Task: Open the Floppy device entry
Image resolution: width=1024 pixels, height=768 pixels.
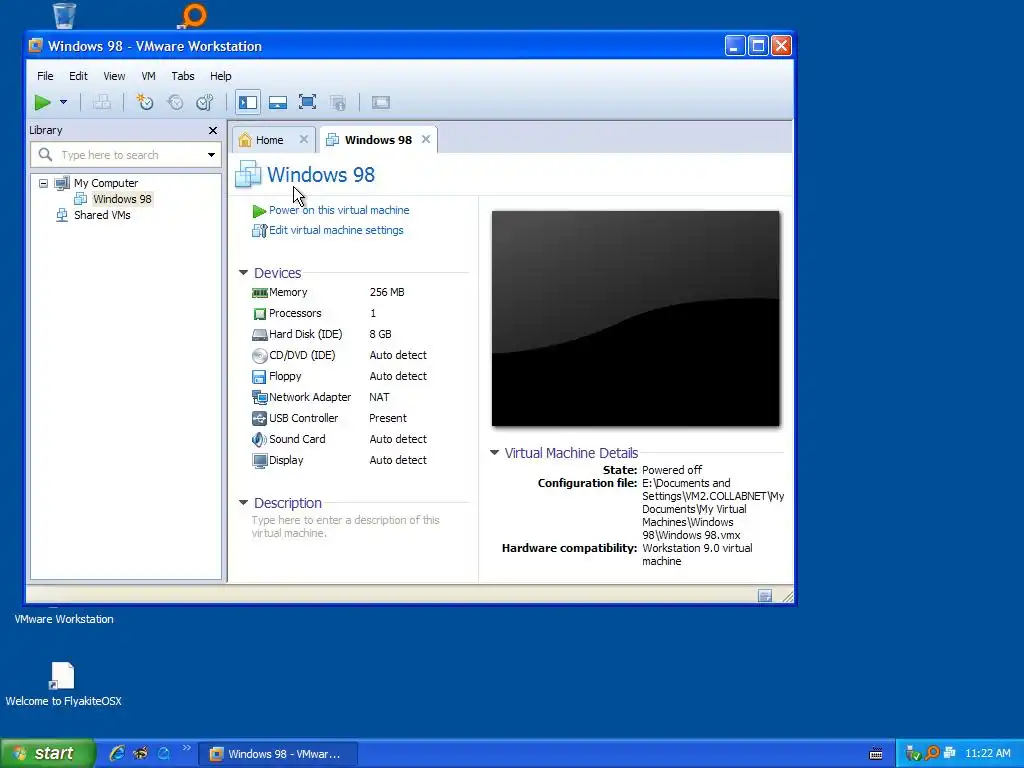Action: [x=285, y=376]
